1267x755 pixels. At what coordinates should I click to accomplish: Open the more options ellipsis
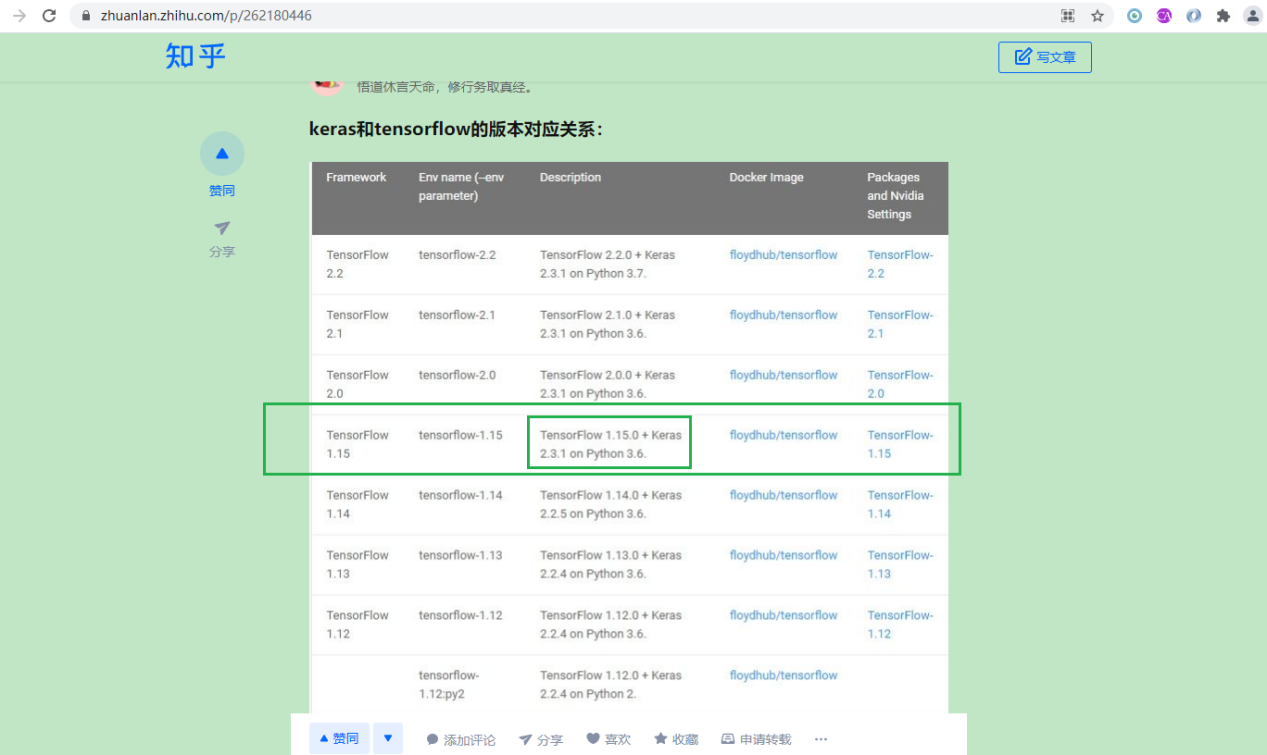(x=821, y=739)
